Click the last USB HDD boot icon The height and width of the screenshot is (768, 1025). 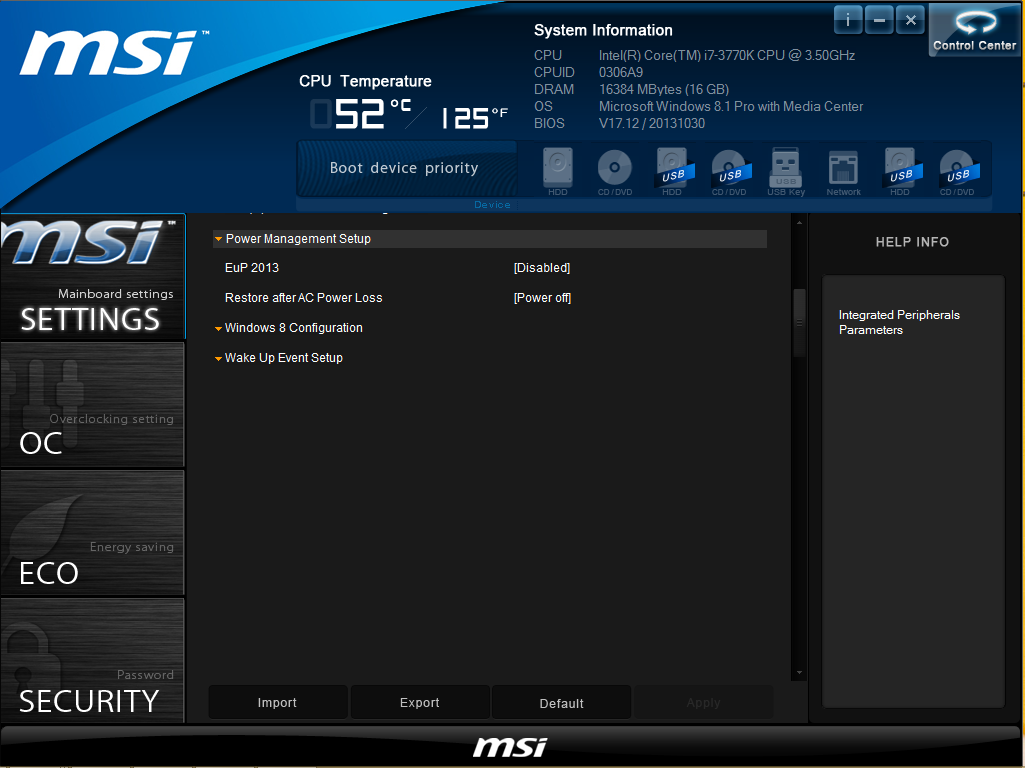(x=900, y=171)
